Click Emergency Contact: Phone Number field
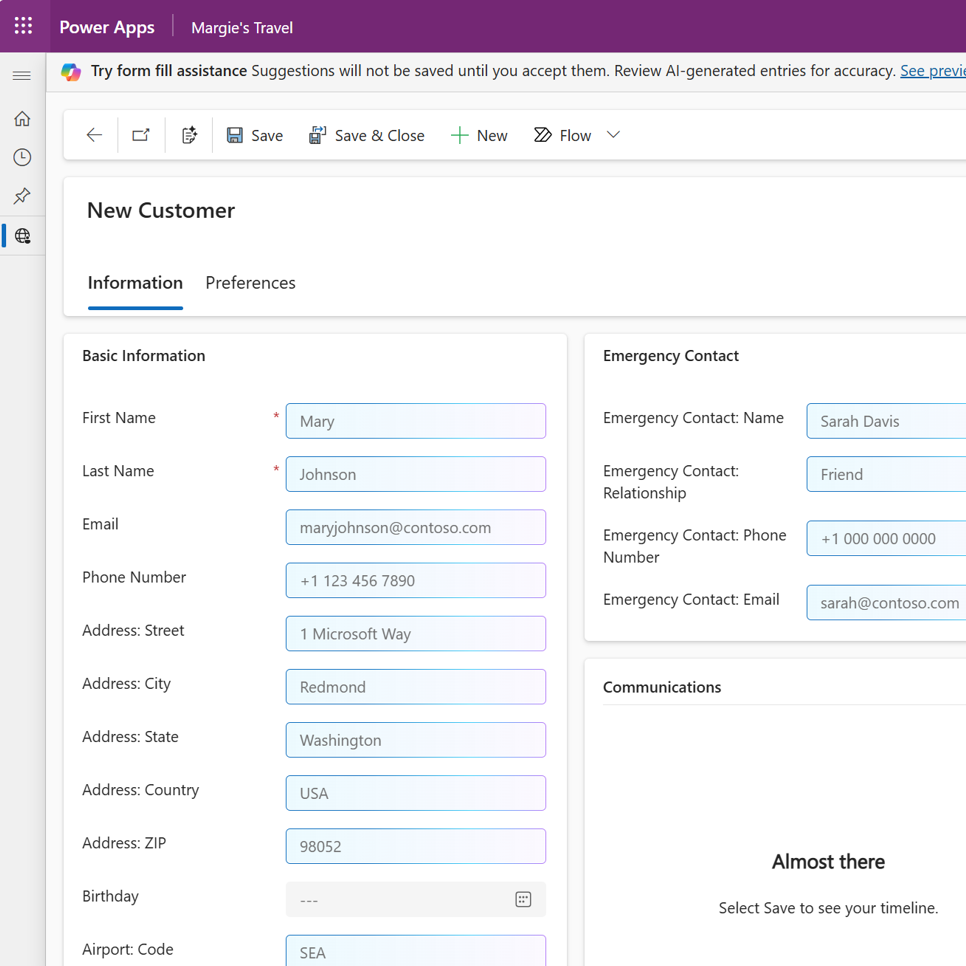 886,538
